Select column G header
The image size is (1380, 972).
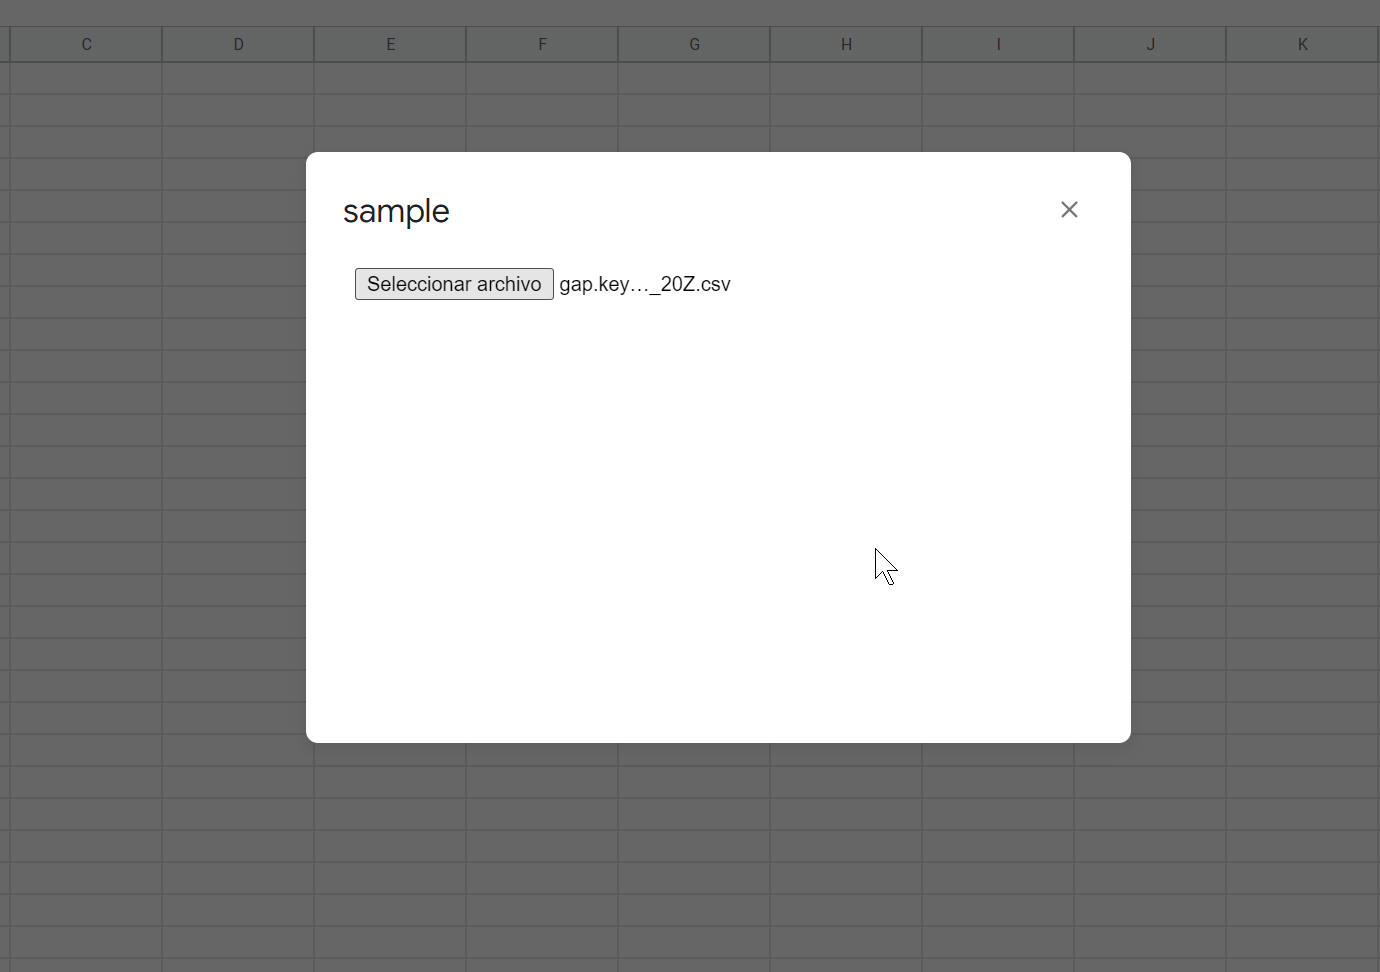694,44
